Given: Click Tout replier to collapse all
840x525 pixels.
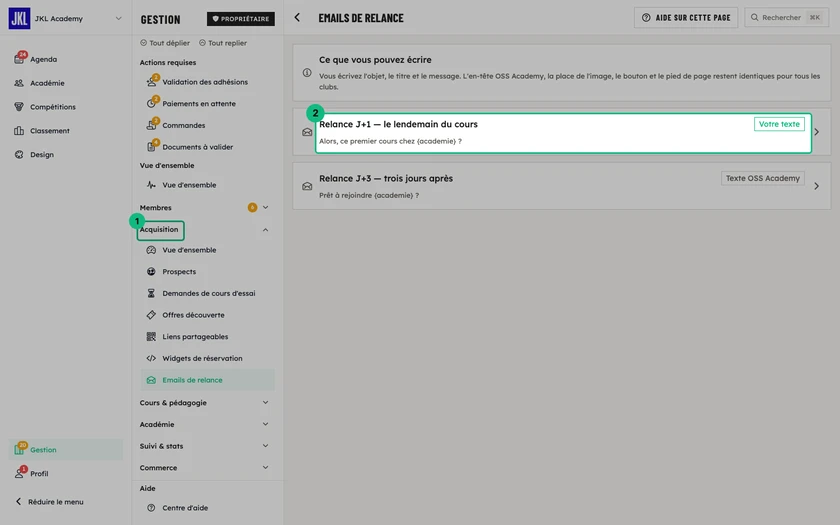Looking at the screenshot, I should point(223,43).
